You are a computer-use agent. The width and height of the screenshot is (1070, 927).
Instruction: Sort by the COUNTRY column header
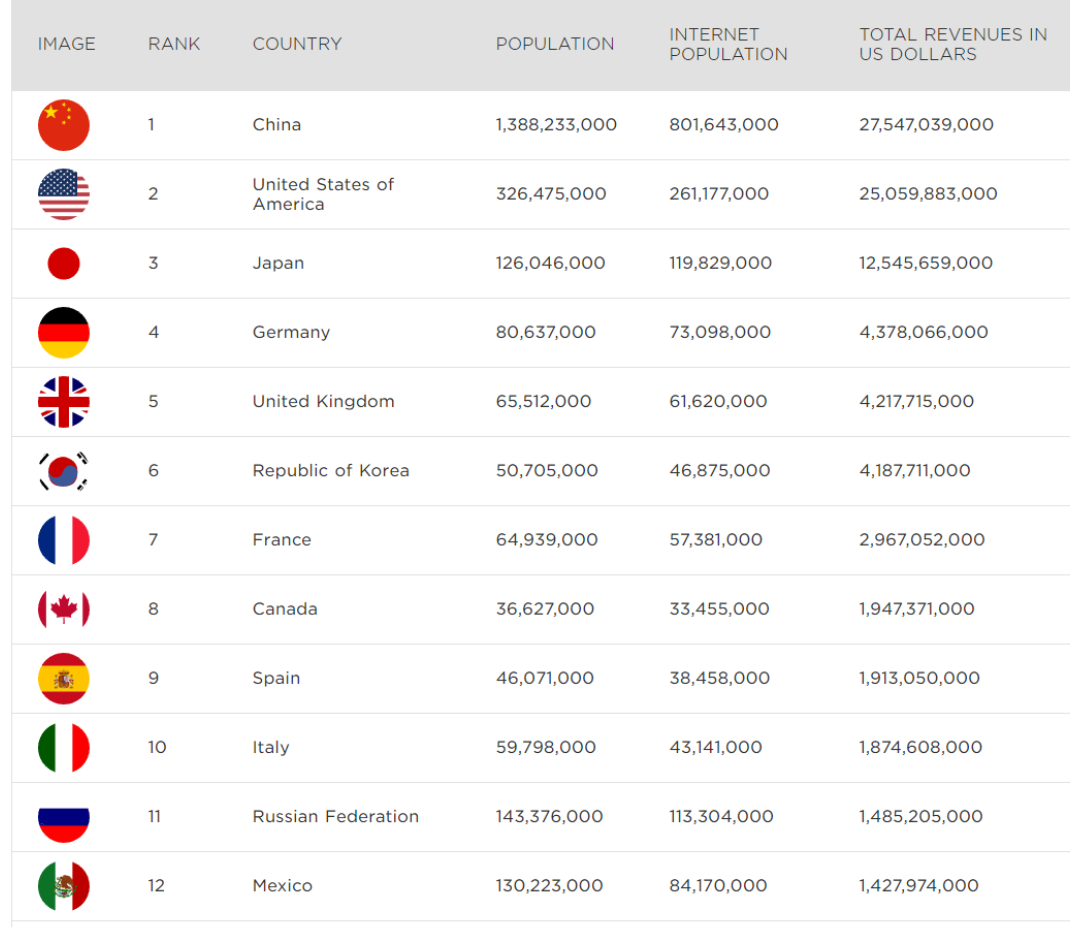coord(297,44)
